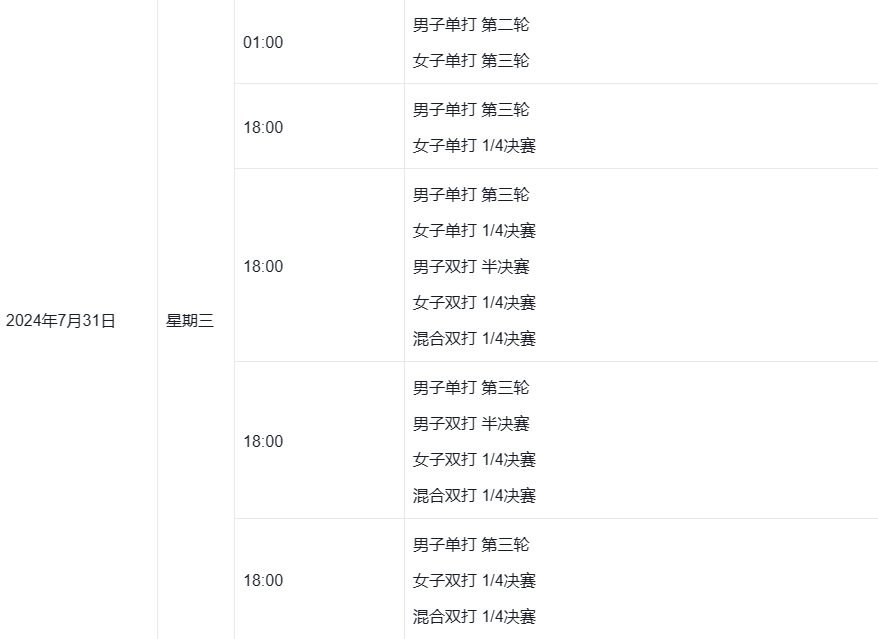
Task: Choose 混合双打 1/4决赛 in the five-event session
Action: pos(474,338)
